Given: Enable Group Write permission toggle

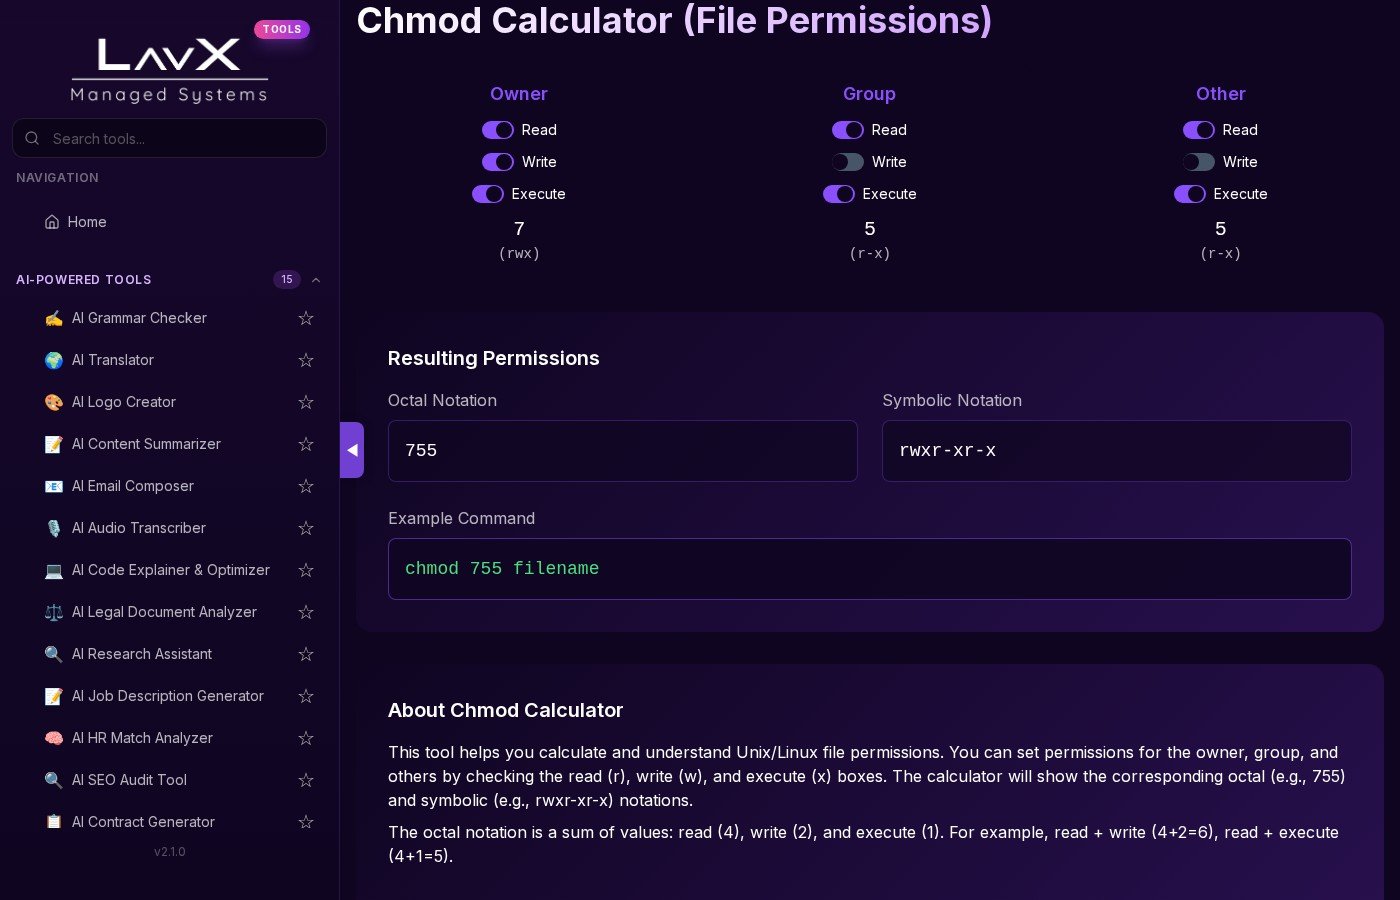Looking at the screenshot, I should [x=847, y=162].
